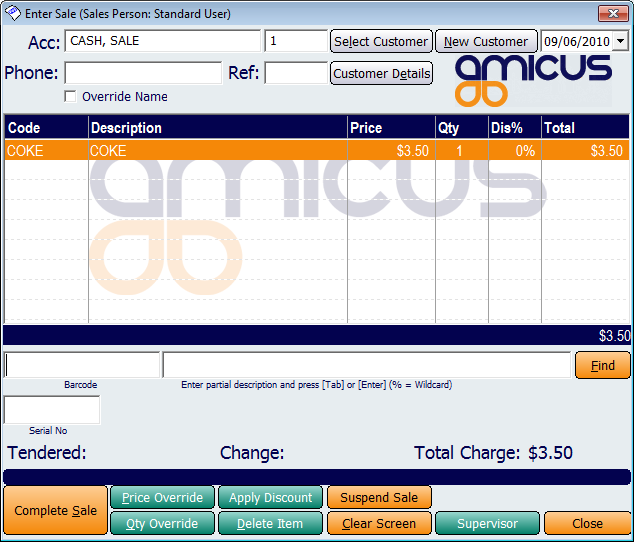Choose Price Override

pyautogui.click(x=162, y=498)
